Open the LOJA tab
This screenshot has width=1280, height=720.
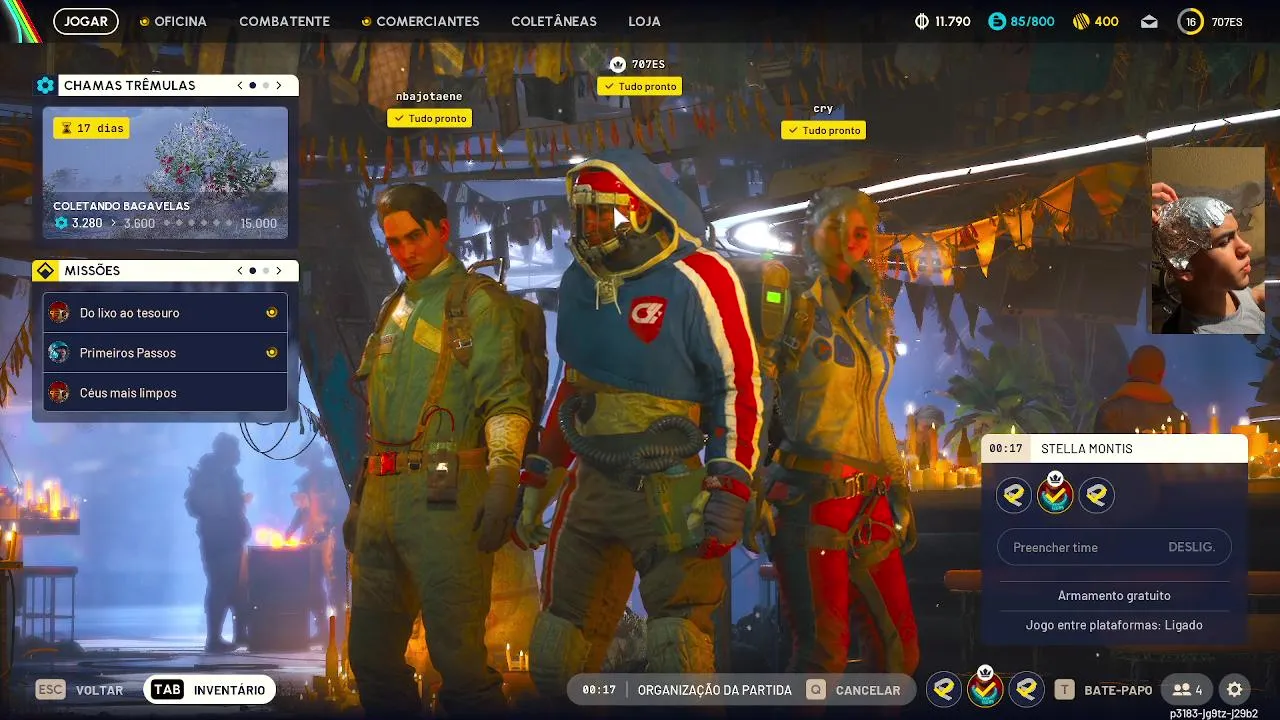[644, 21]
